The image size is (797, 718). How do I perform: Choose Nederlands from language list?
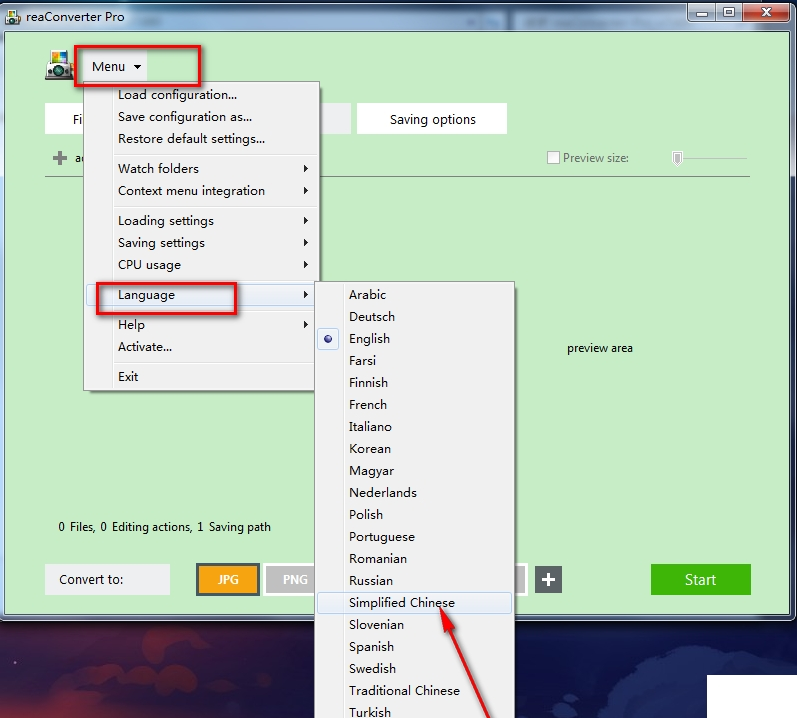click(x=414, y=493)
